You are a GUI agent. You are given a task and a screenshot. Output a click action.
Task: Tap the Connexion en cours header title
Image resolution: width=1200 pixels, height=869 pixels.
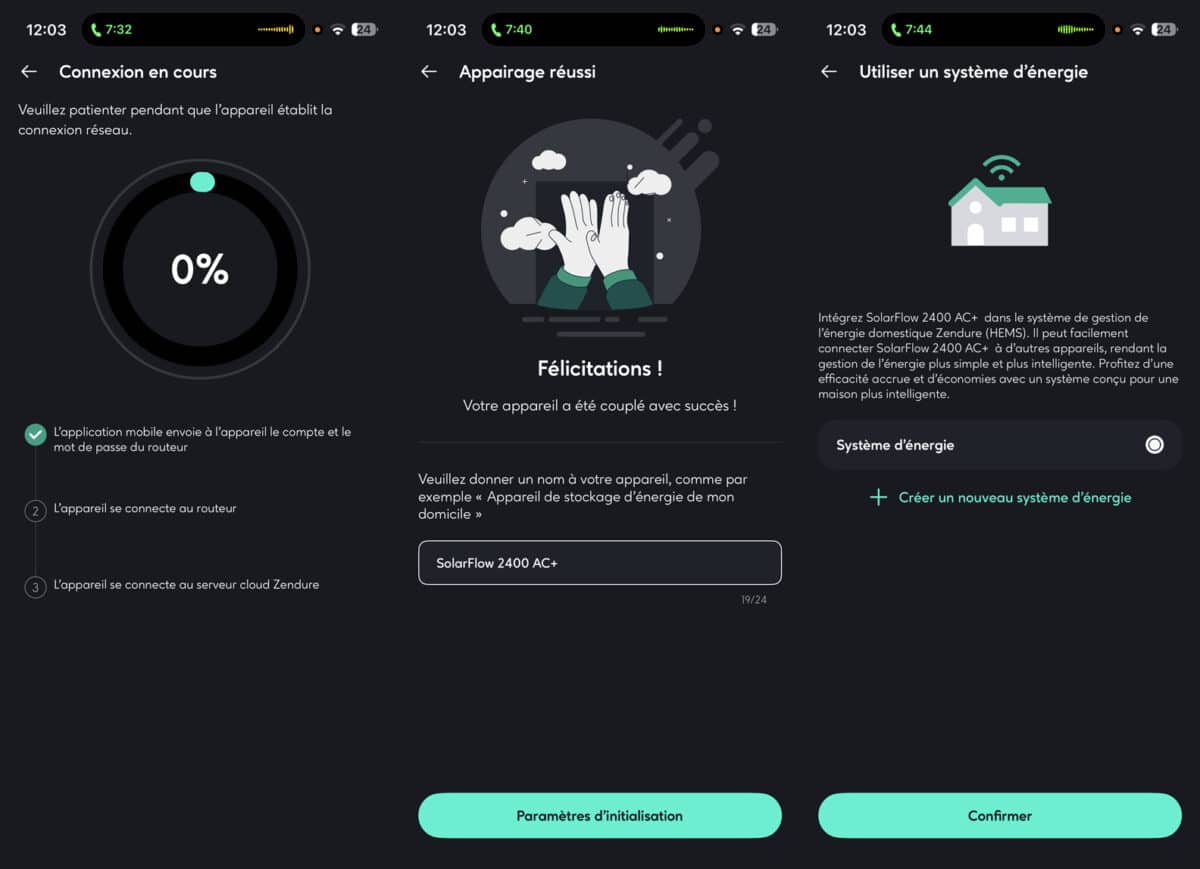point(137,71)
